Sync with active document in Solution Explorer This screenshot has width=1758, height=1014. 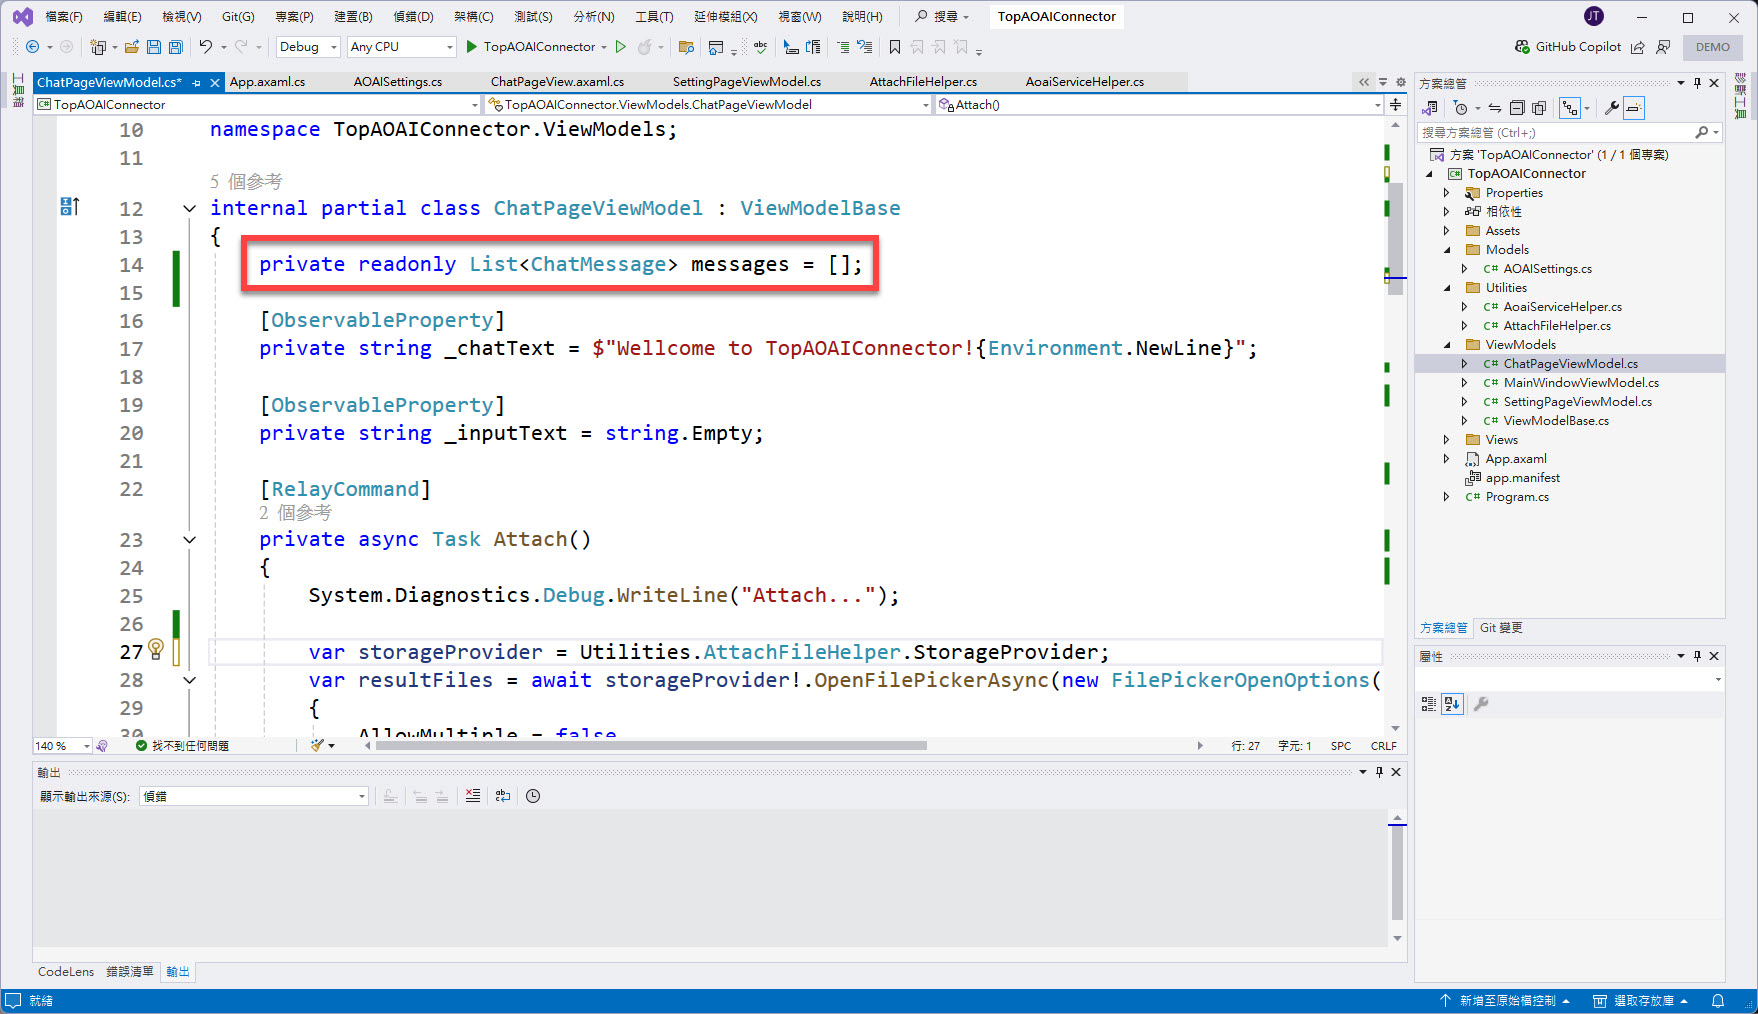coord(1495,108)
